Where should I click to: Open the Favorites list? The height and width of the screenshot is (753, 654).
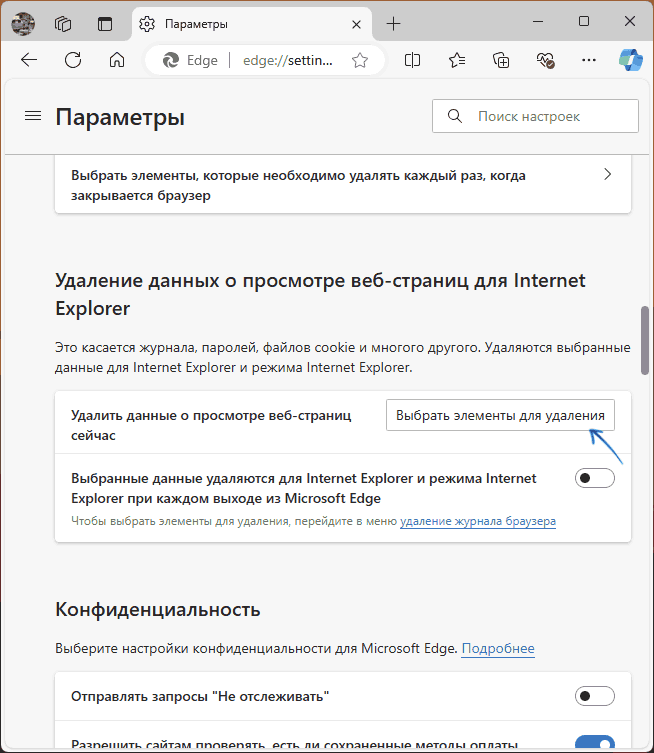pos(457,60)
